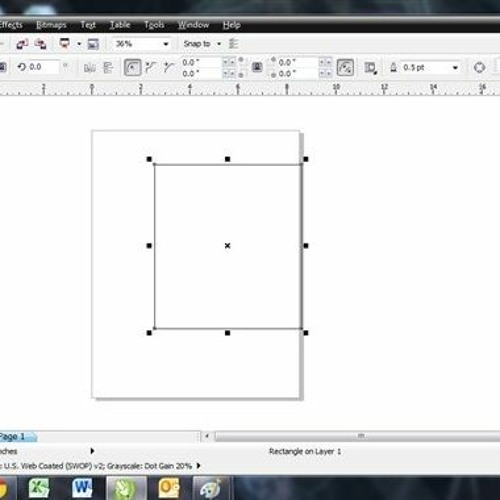Click the Wrap text icon
This screenshot has width=500, height=500.
tap(370, 68)
